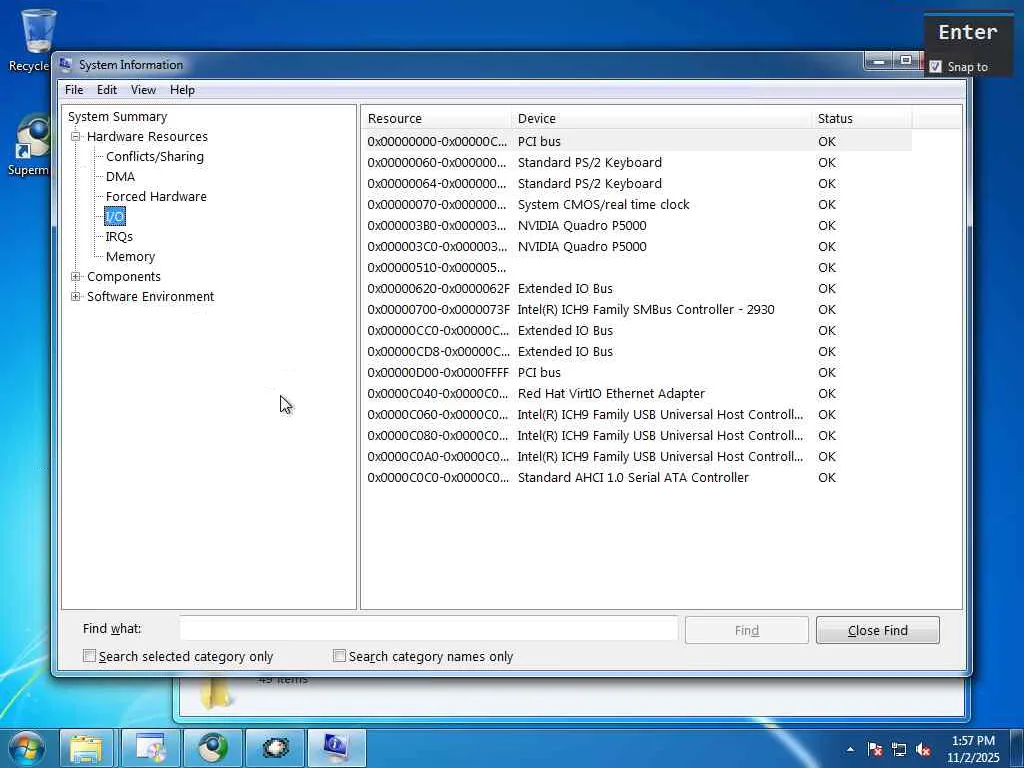Minimize the System Information window

point(880,61)
